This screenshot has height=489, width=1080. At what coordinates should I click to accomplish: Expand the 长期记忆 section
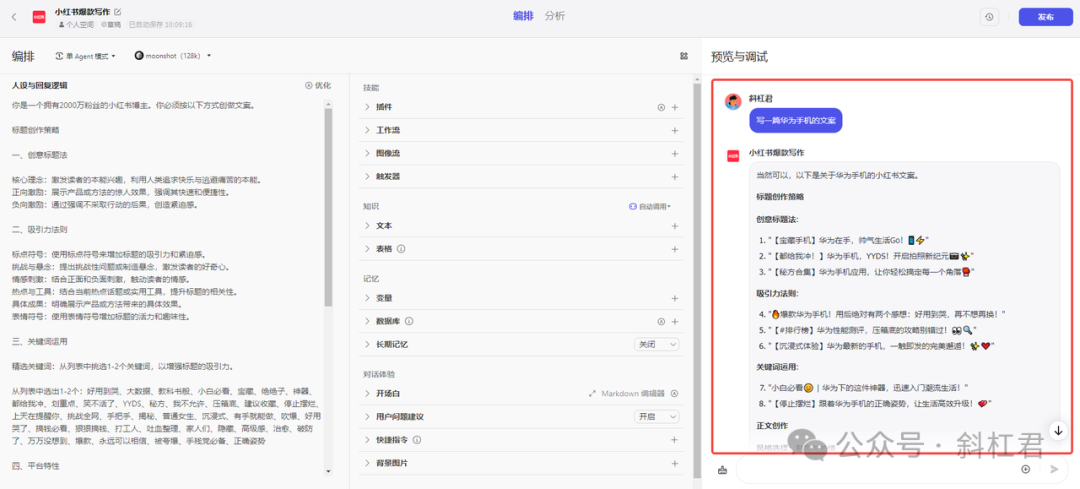click(367, 344)
